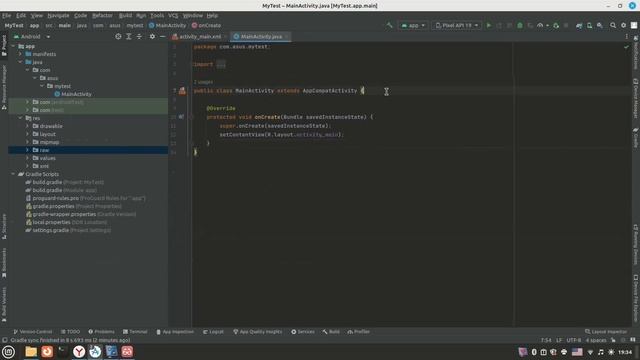Click override gutter icon beside onCreate
Image resolution: width=640 pixels, height=360 pixels.
[x=181, y=117]
